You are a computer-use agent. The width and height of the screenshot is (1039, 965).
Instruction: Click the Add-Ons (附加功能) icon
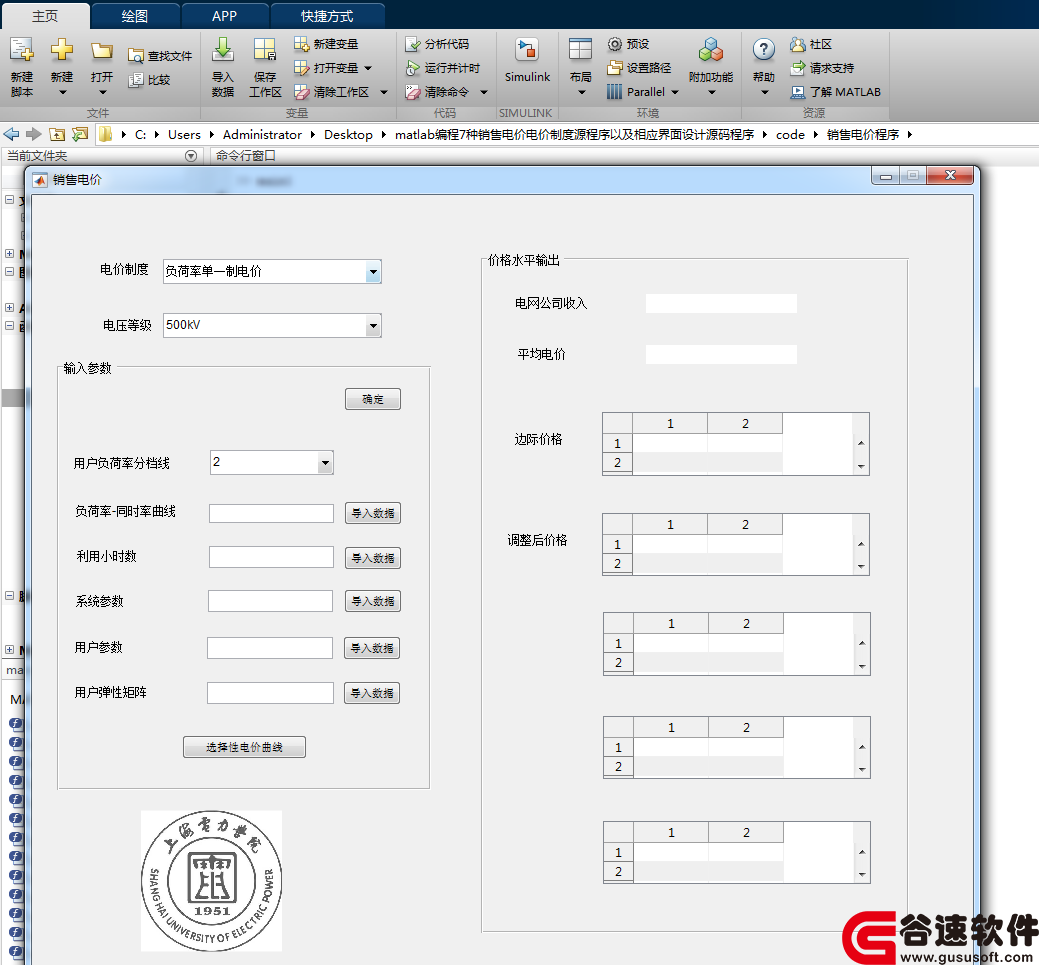[x=711, y=50]
